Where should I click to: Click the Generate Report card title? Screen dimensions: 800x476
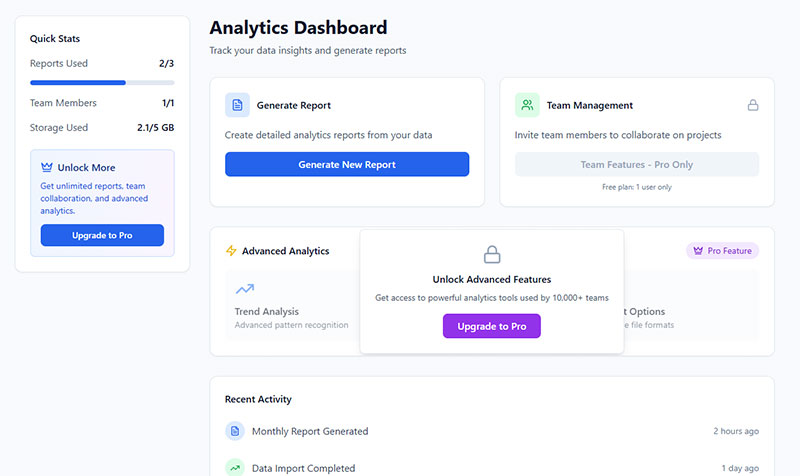click(x=293, y=106)
